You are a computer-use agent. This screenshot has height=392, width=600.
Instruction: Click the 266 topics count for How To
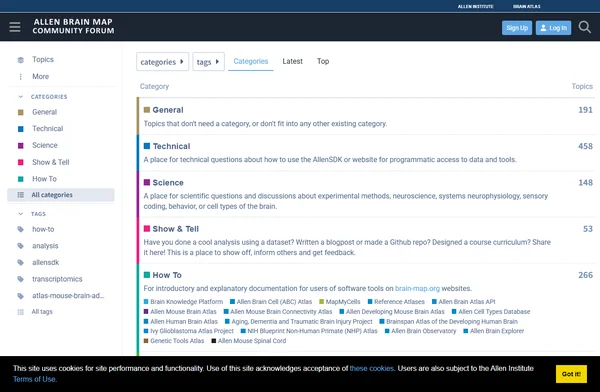pos(585,275)
